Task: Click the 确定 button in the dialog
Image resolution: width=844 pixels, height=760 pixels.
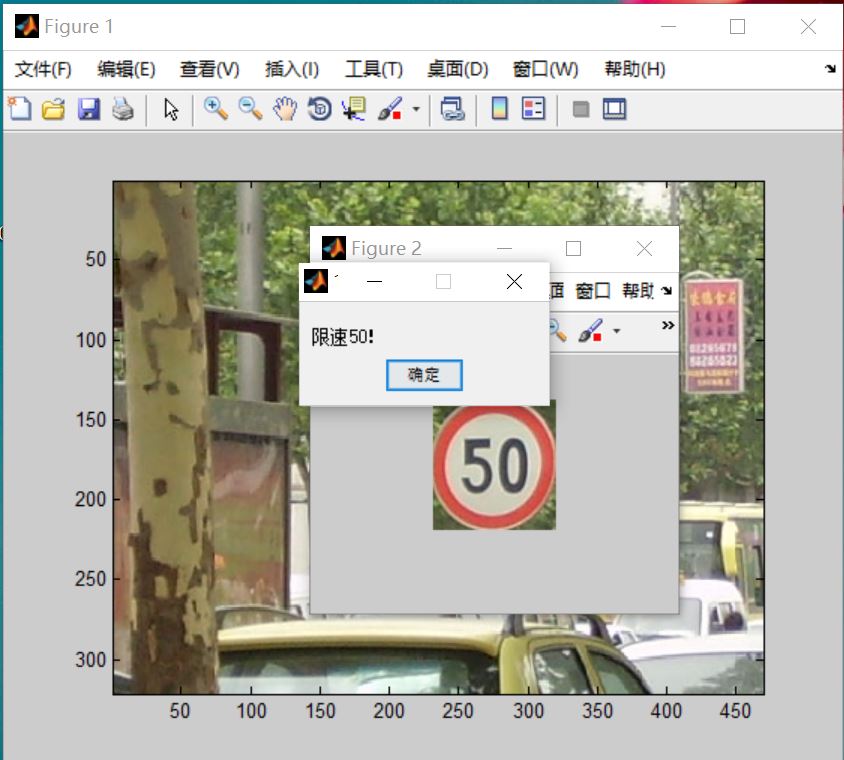Action: point(424,375)
